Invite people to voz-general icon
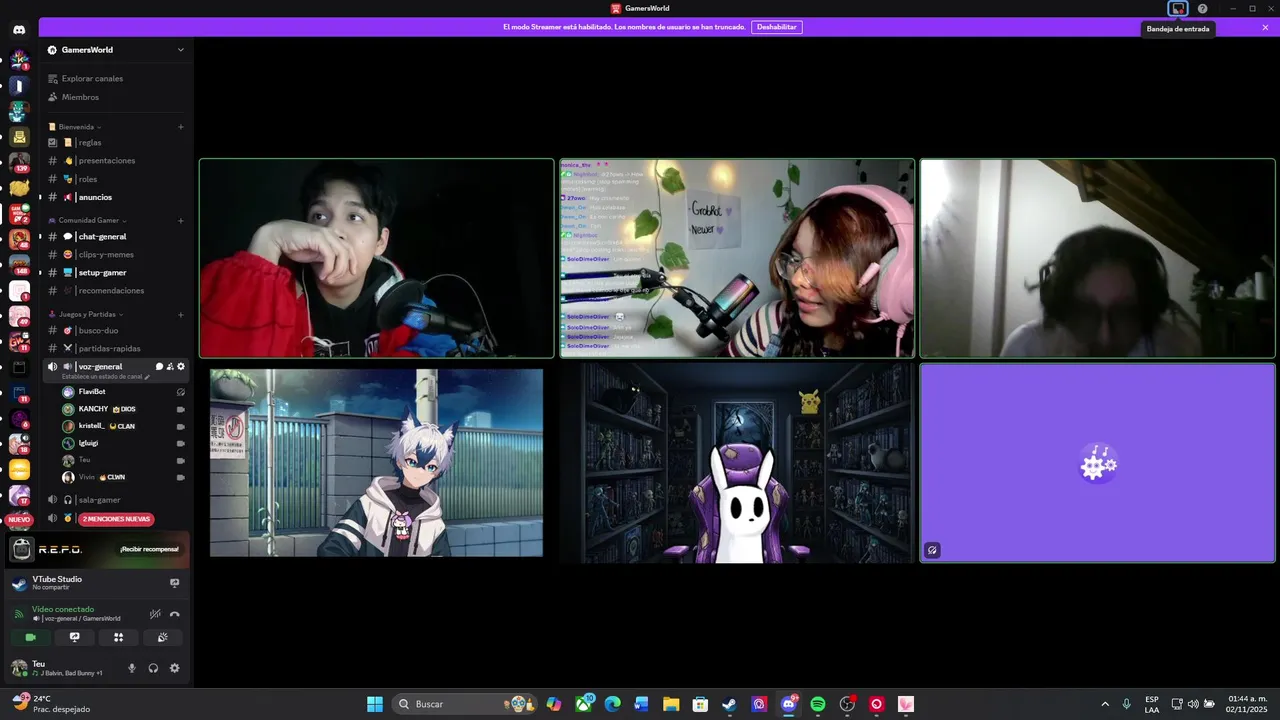Viewport: 1280px width, 720px height. [170, 367]
